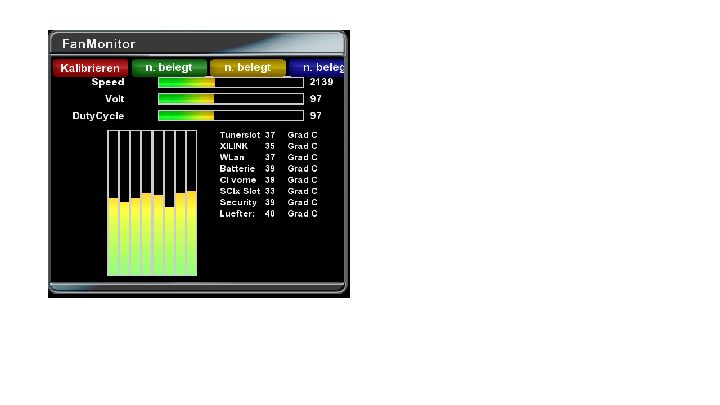Click the Volt progress bar

[x=230, y=99]
